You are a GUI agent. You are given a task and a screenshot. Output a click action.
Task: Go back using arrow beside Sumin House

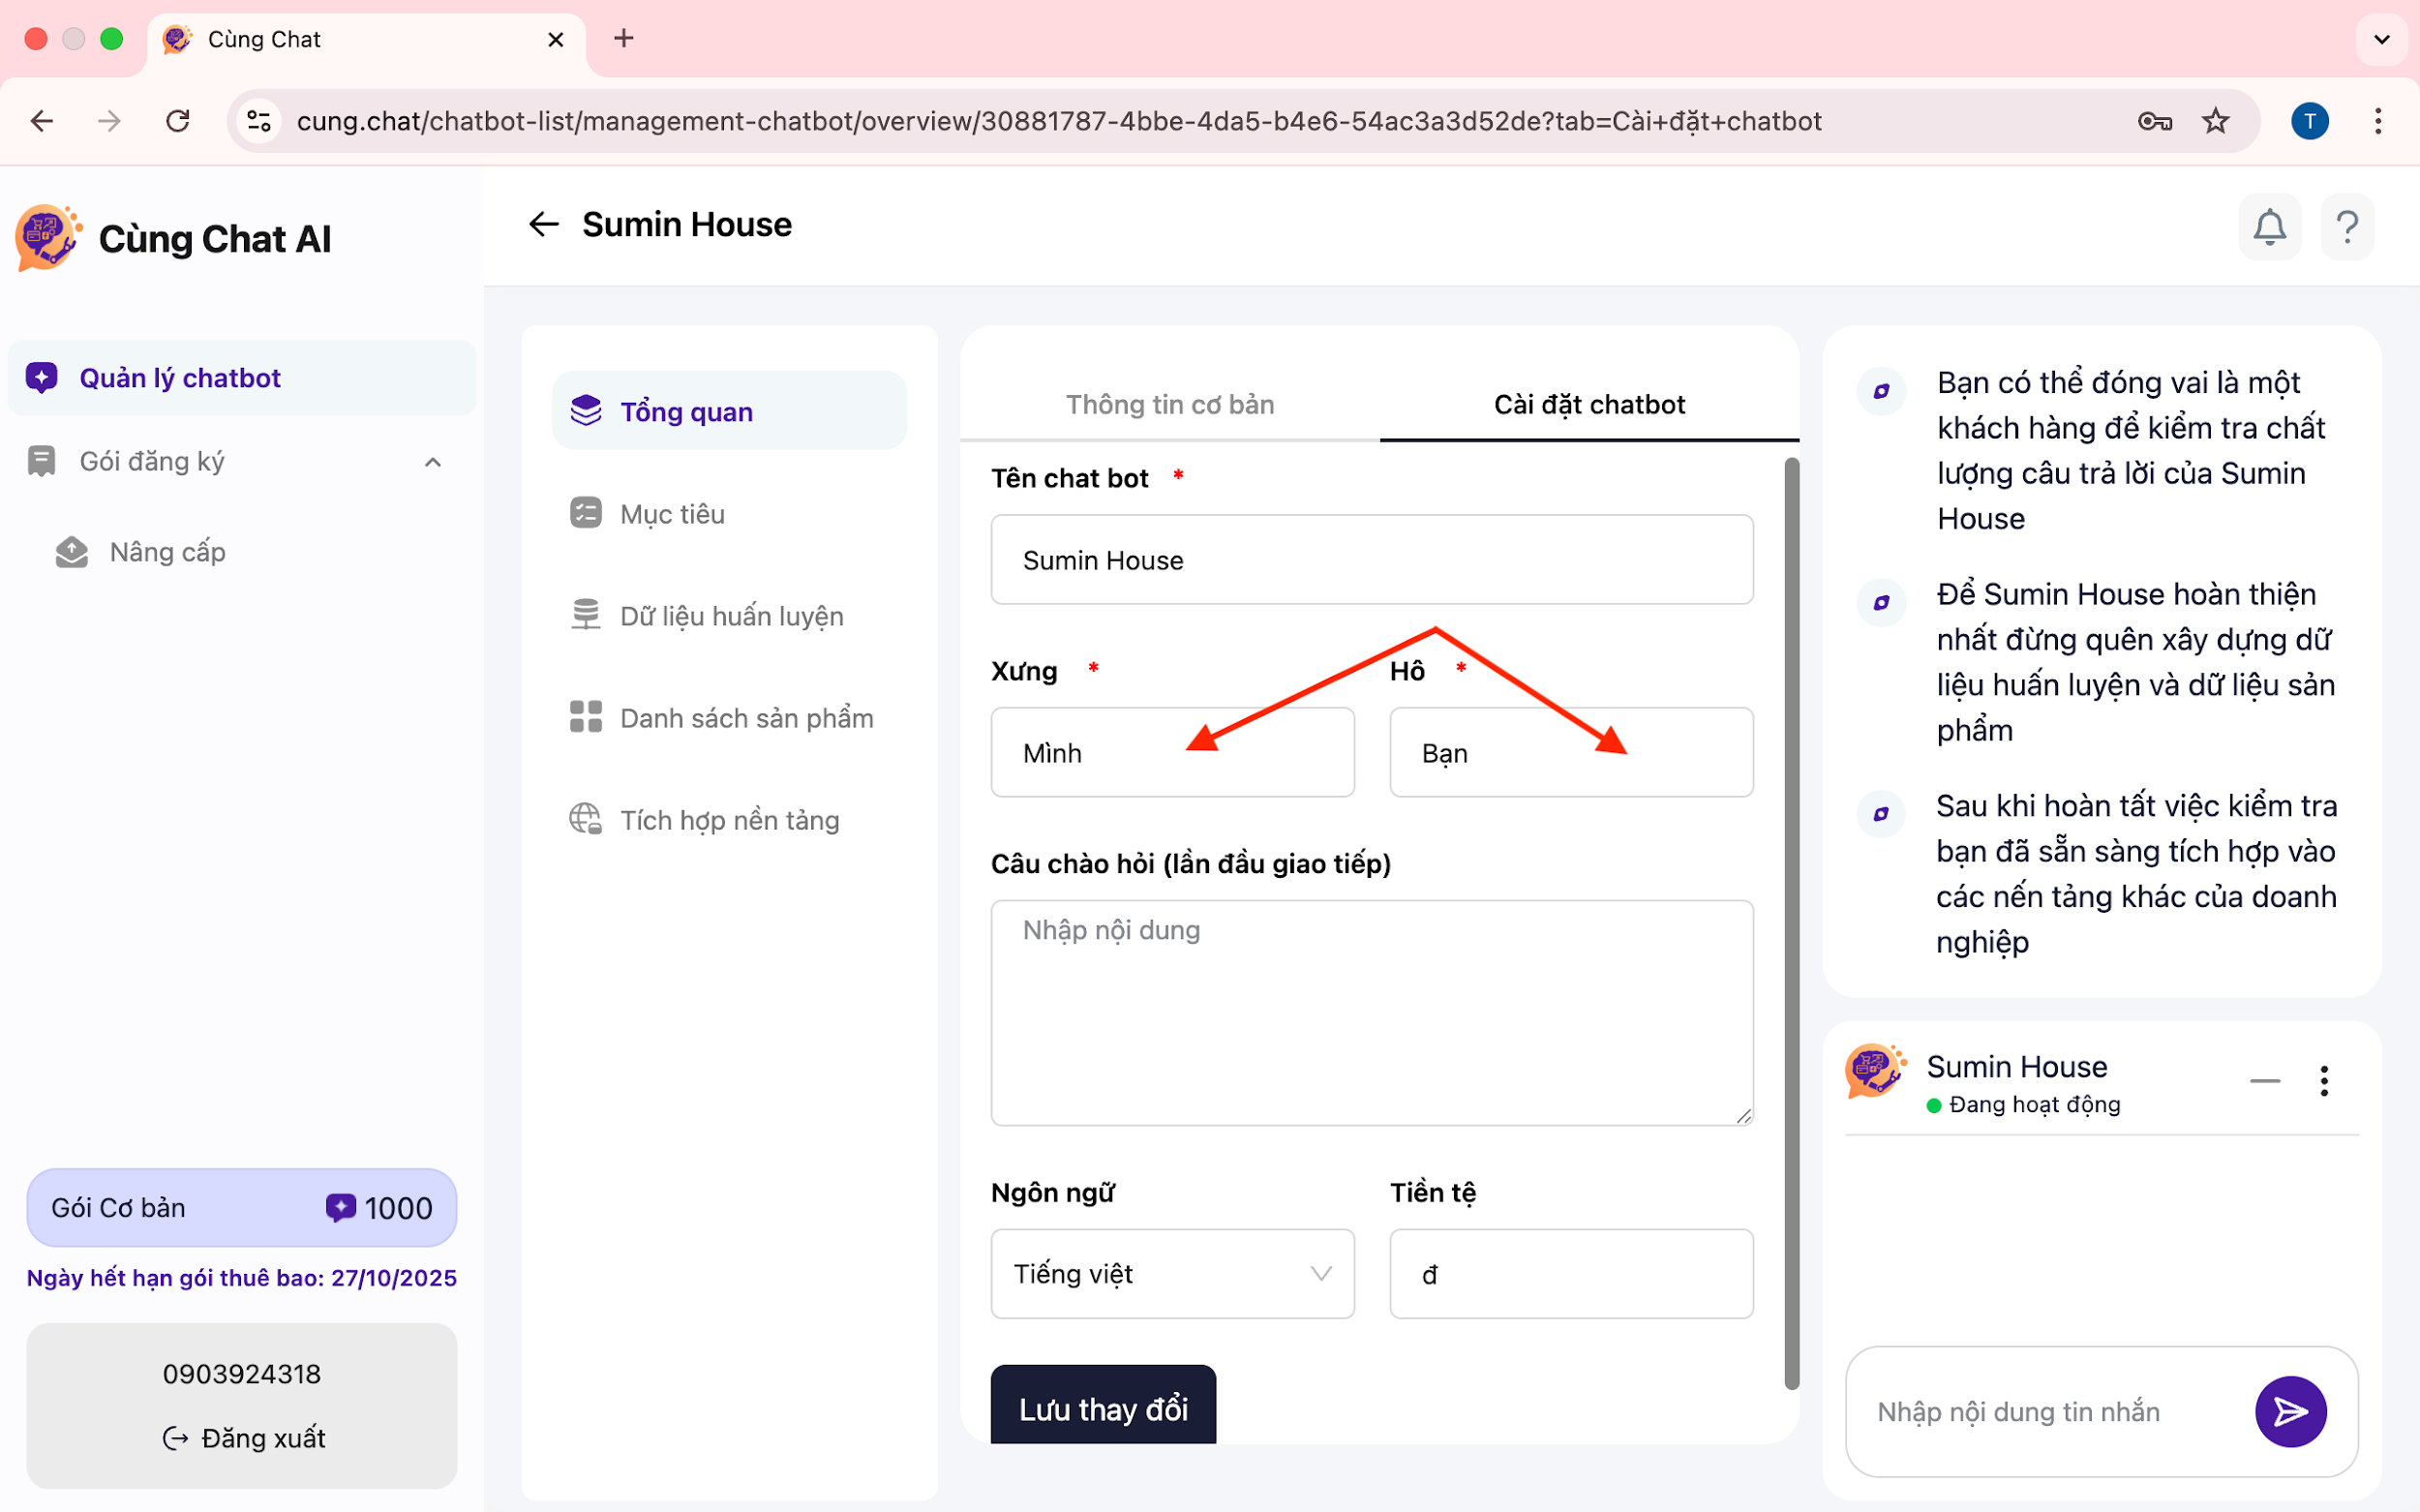pos(543,224)
